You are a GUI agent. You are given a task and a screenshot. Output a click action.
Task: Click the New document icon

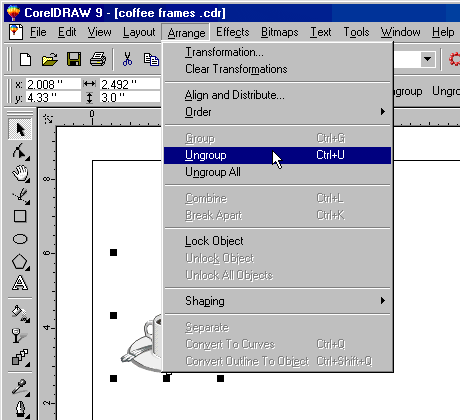26,60
